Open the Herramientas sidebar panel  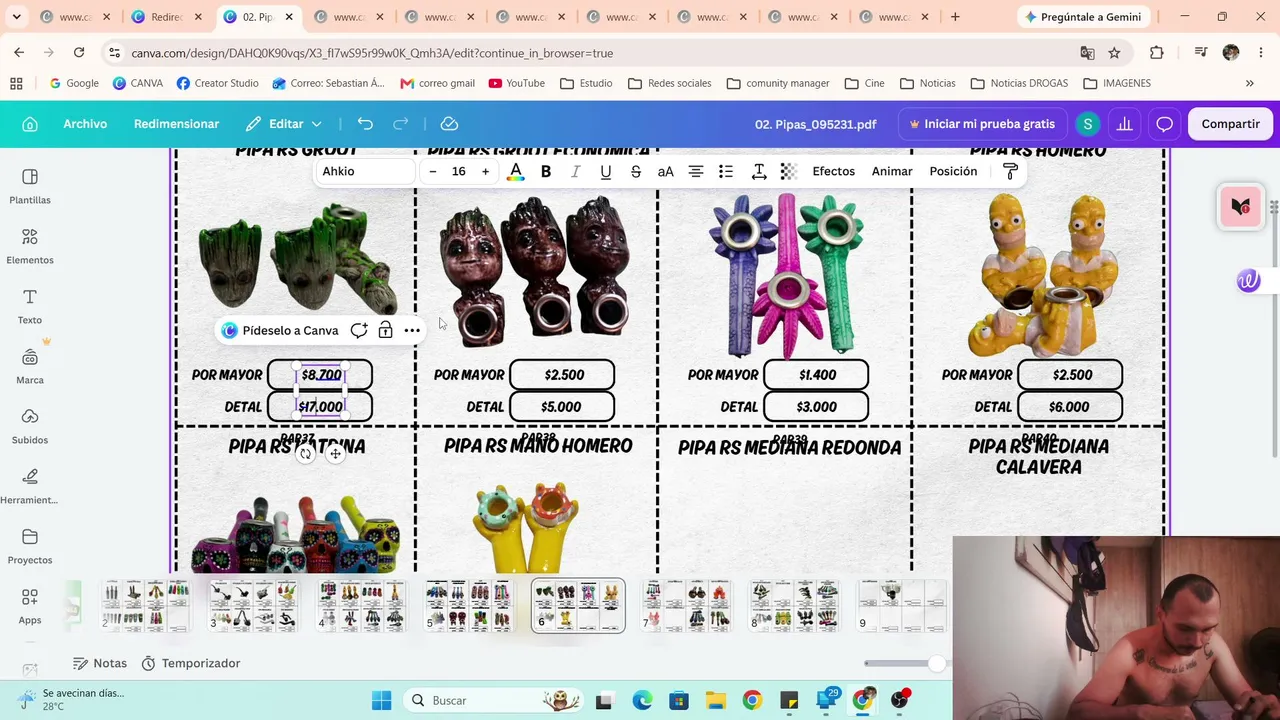click(x=30, y=486)
